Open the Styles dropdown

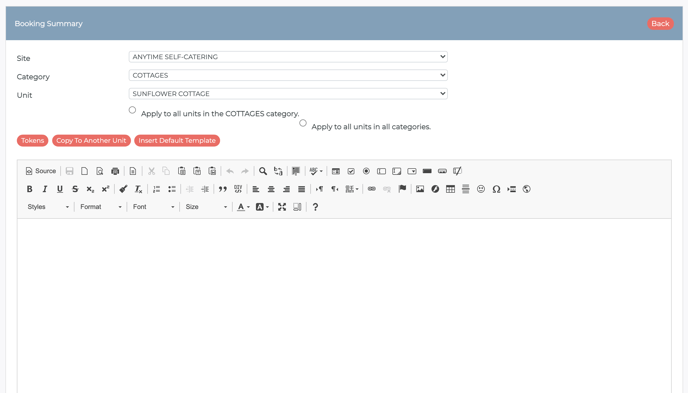coord(48,207)
